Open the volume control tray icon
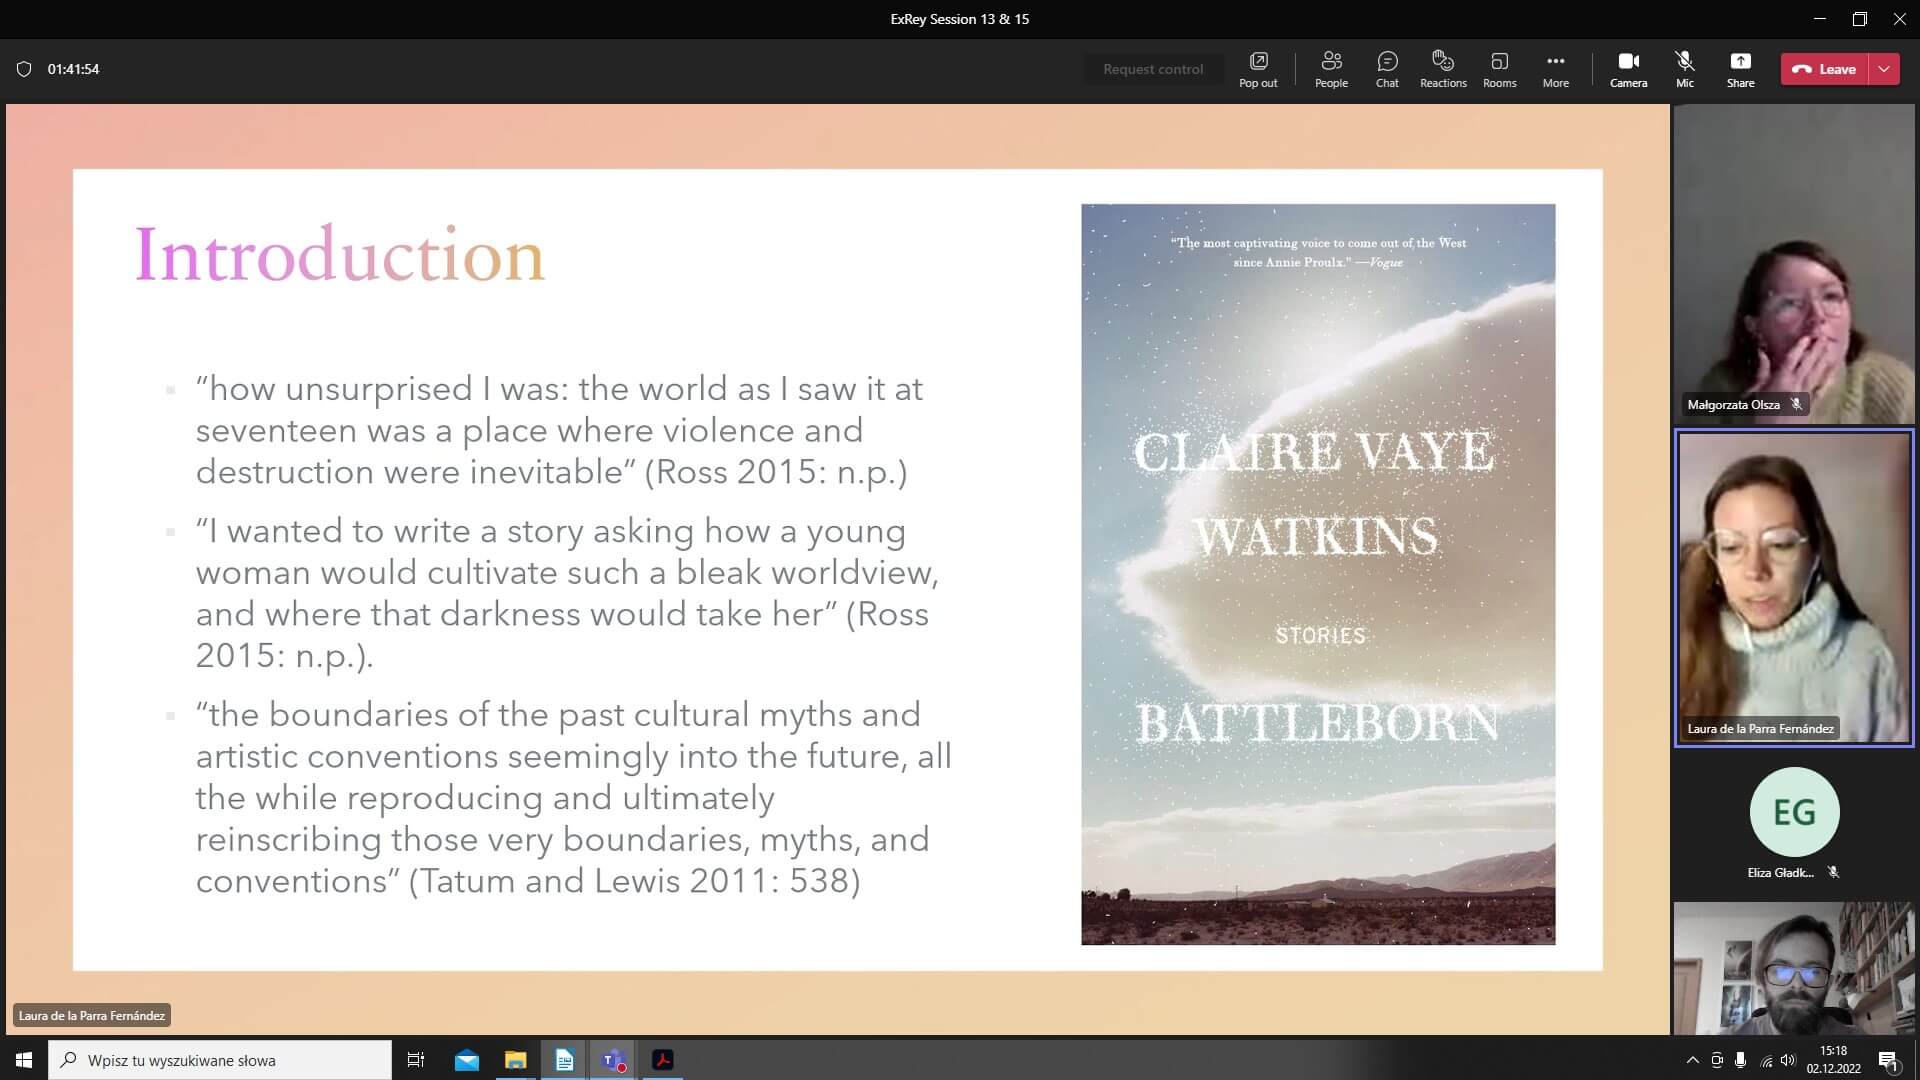 pyautogui.click(x=1789, y=1060)
